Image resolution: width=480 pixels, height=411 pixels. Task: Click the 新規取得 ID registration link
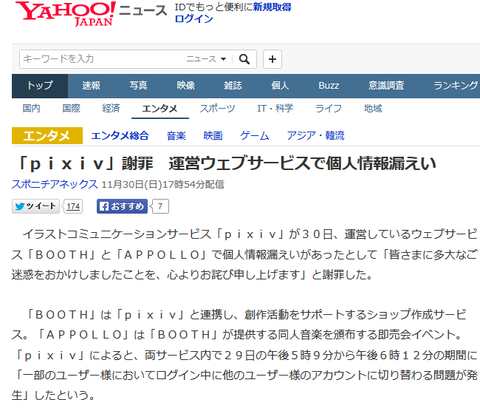[x=272, y=7]
